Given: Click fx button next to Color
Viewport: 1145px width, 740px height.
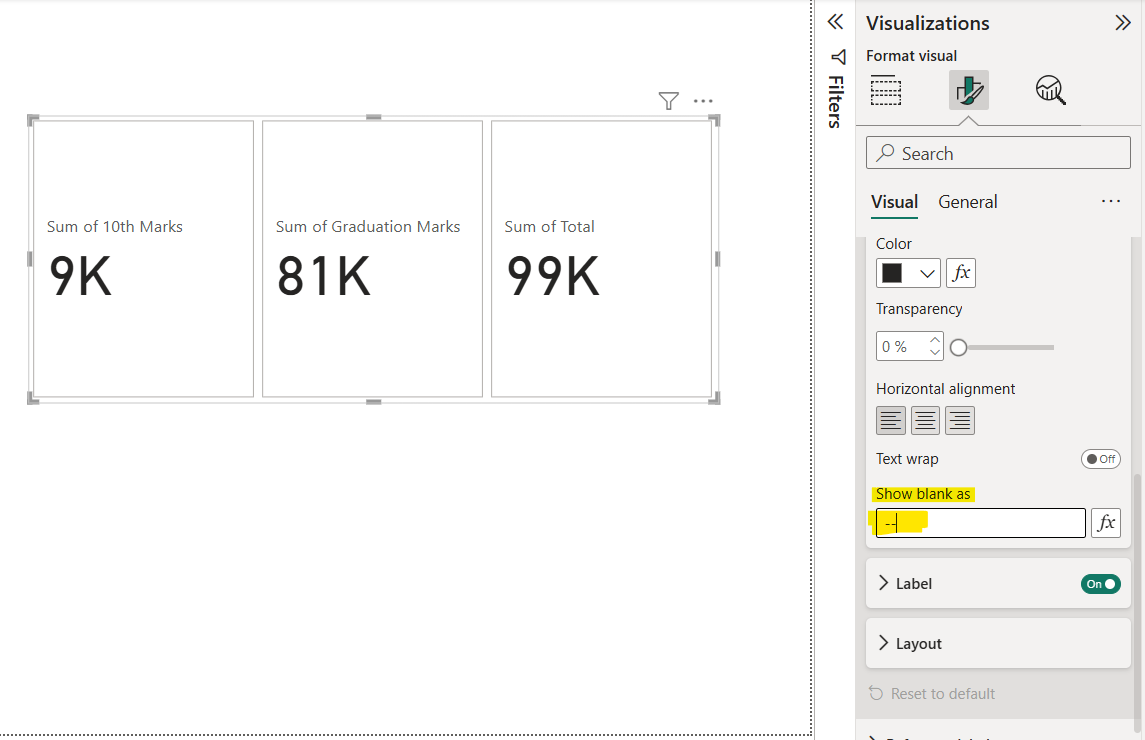Looking at the screenshot, I should [x=960, y=273].
